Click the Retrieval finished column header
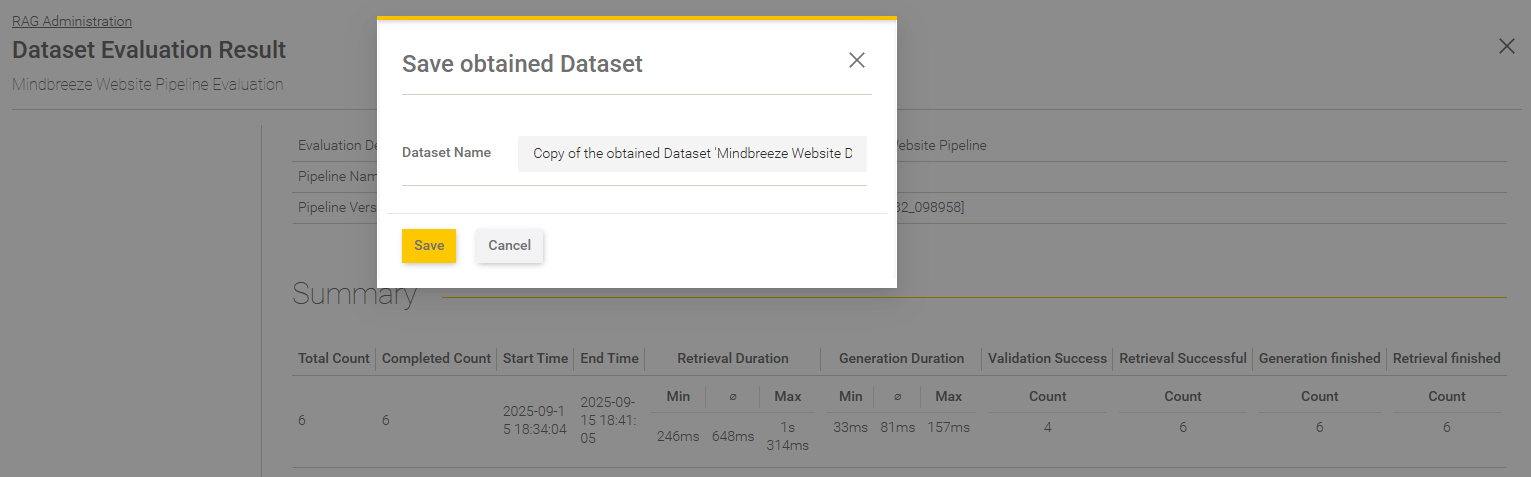The height and width of the screenshot is (477, 1531). (1446, 358)
